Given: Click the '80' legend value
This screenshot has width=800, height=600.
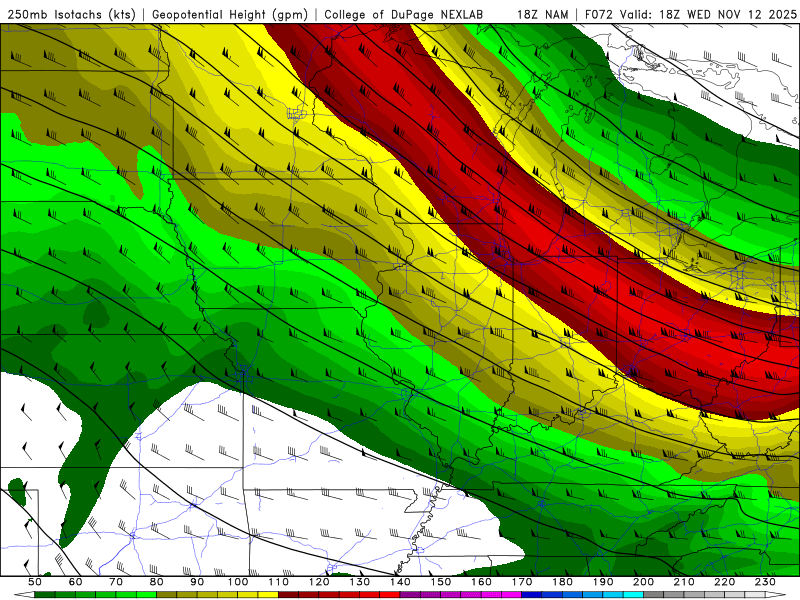Looking at the screenshot, I should point(157,582).
